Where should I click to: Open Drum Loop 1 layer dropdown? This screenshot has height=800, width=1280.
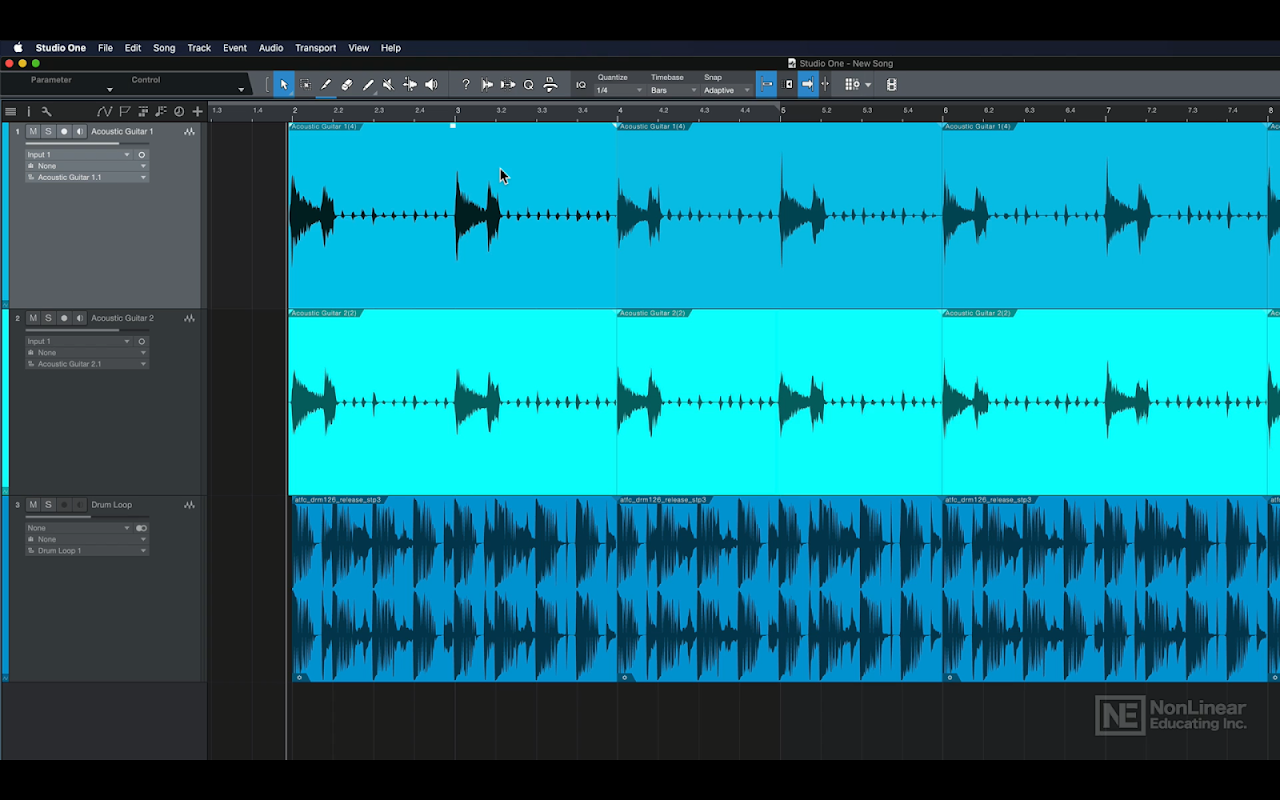tap(87, 551)
